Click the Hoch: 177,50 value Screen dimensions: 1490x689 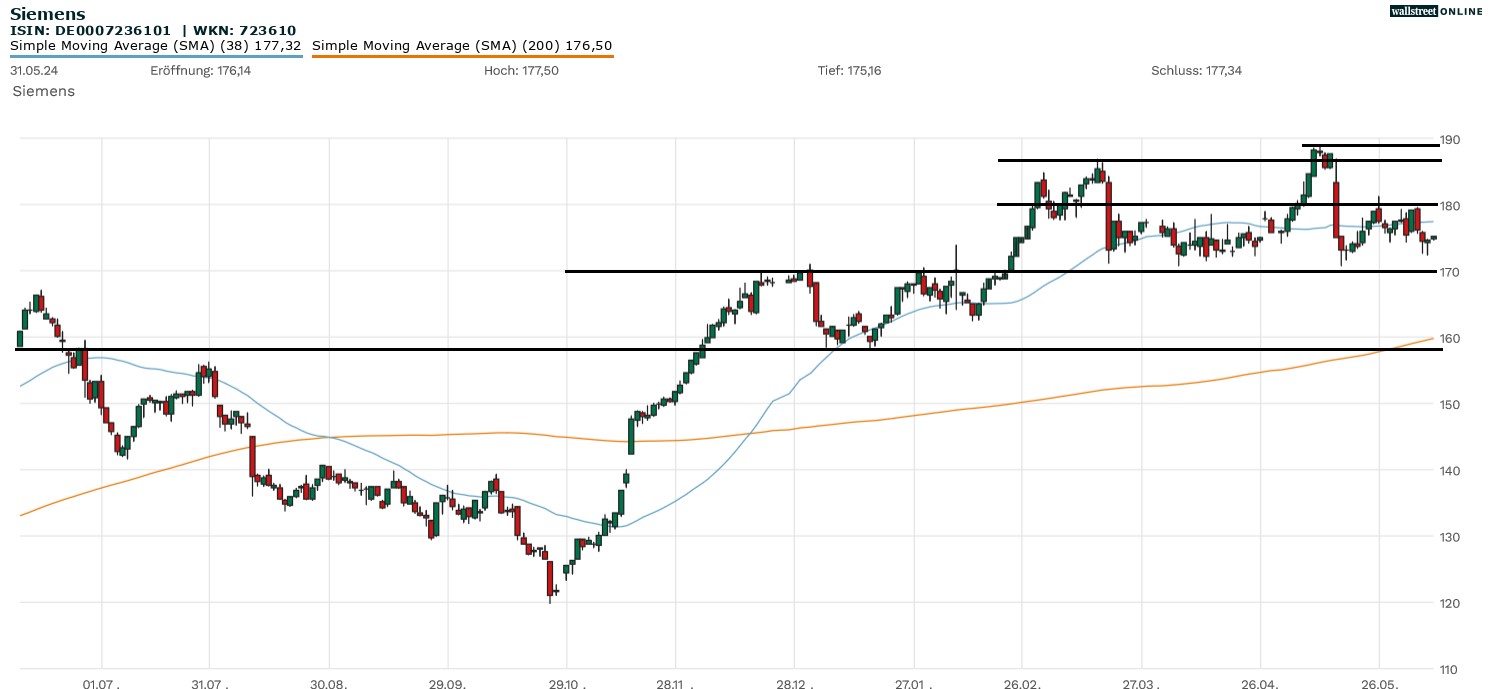[x=521, y=71]
